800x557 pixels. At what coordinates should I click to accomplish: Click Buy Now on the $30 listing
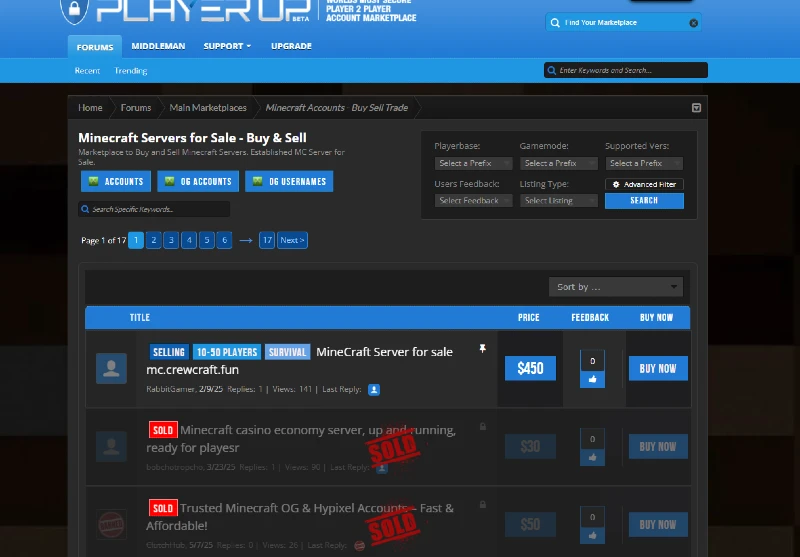coord(658,446)
